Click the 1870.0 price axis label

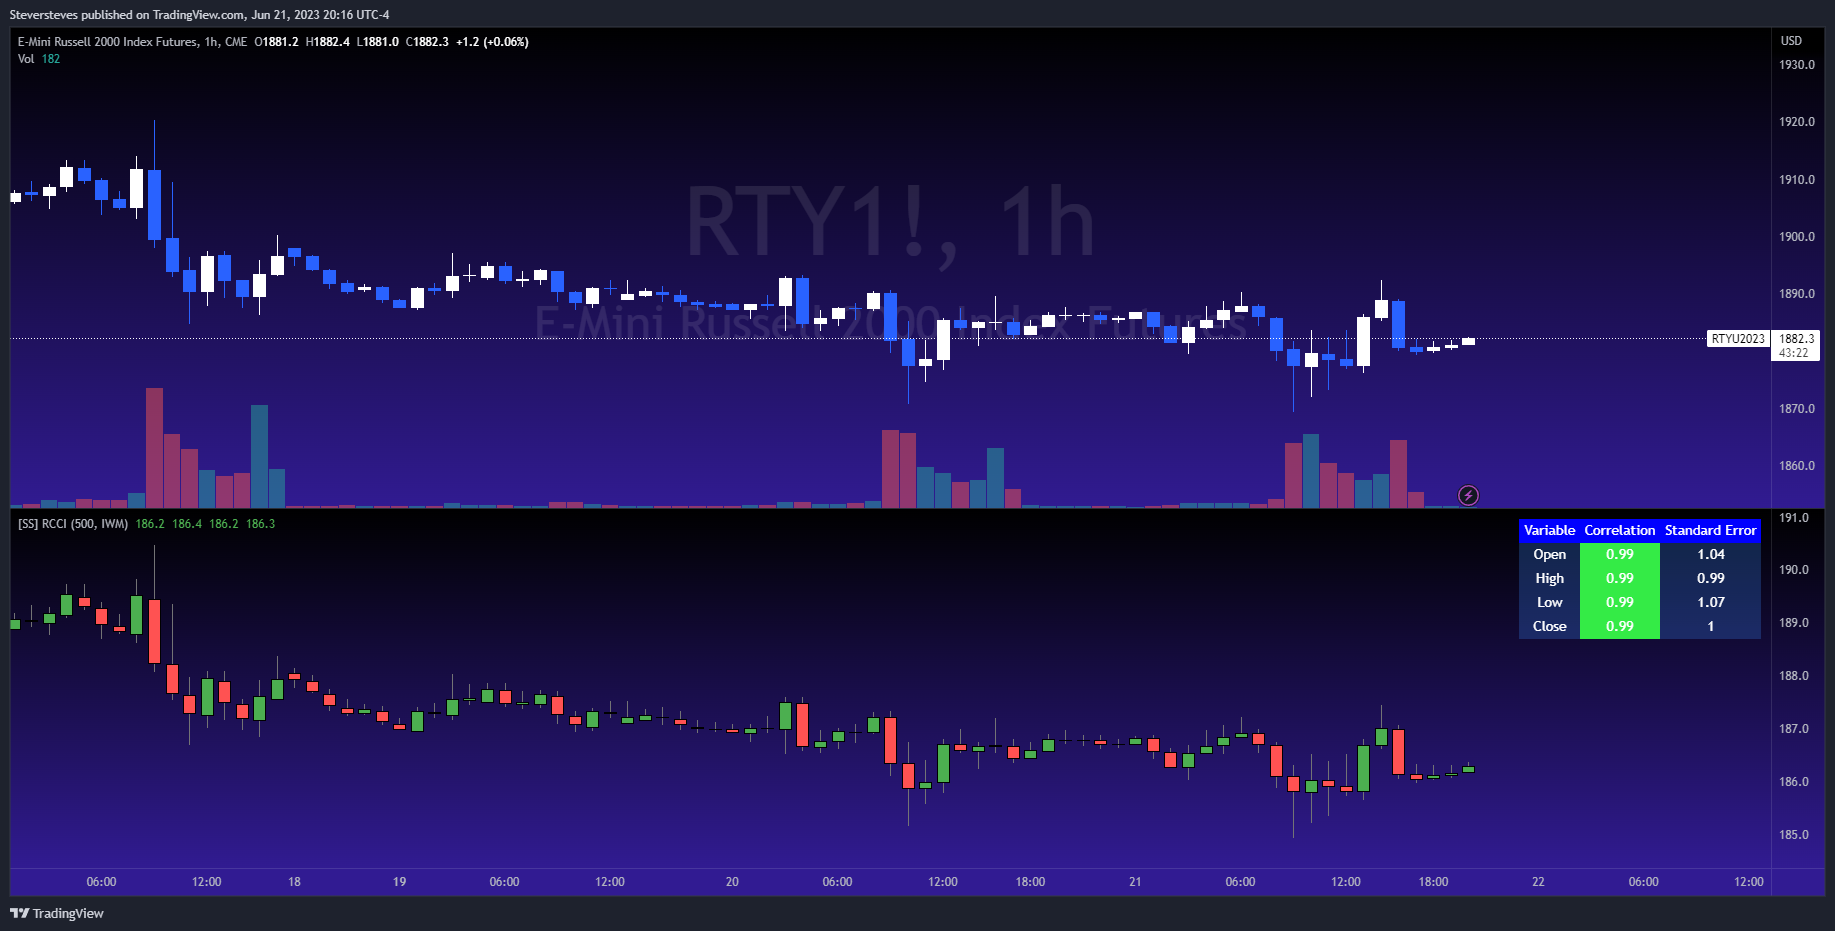tap(1796, 409)
